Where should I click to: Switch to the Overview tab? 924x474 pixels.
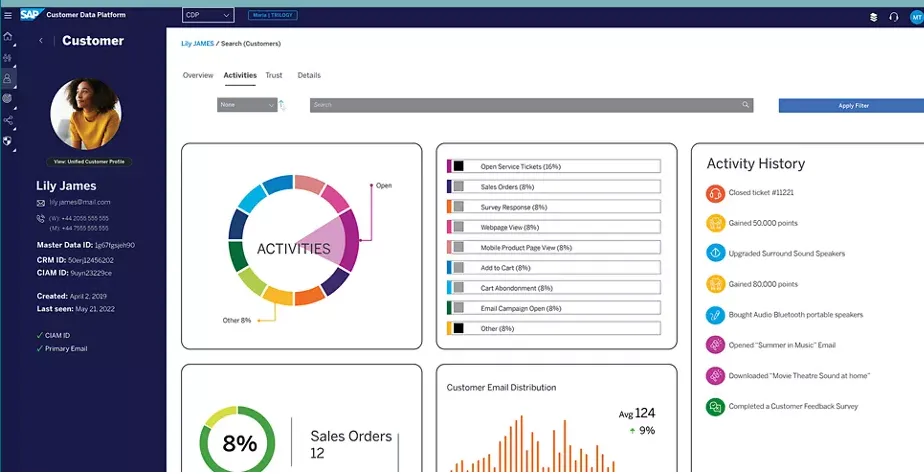[x=198, y=75]
